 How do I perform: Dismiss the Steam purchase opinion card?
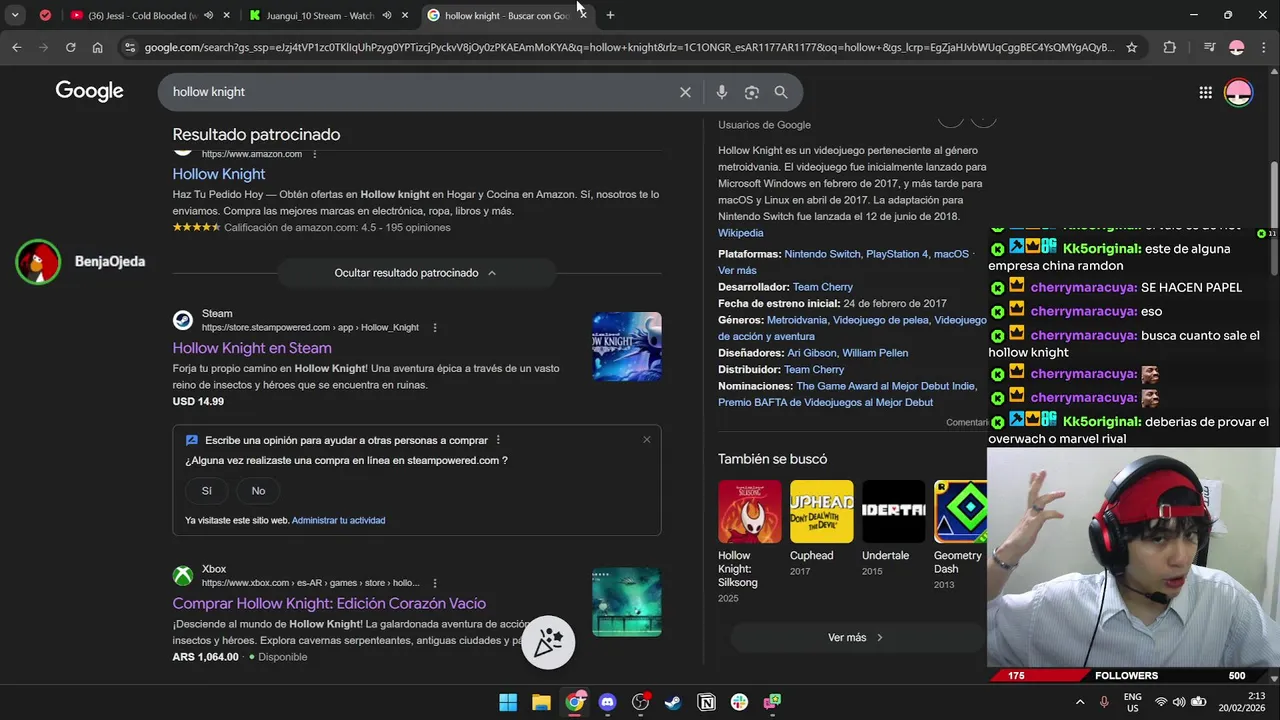click(647, 440)
